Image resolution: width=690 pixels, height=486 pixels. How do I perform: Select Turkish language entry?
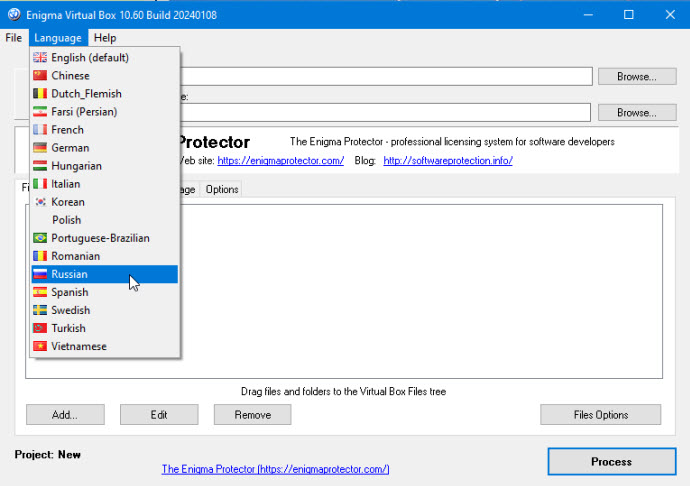[x=105, y=328]
